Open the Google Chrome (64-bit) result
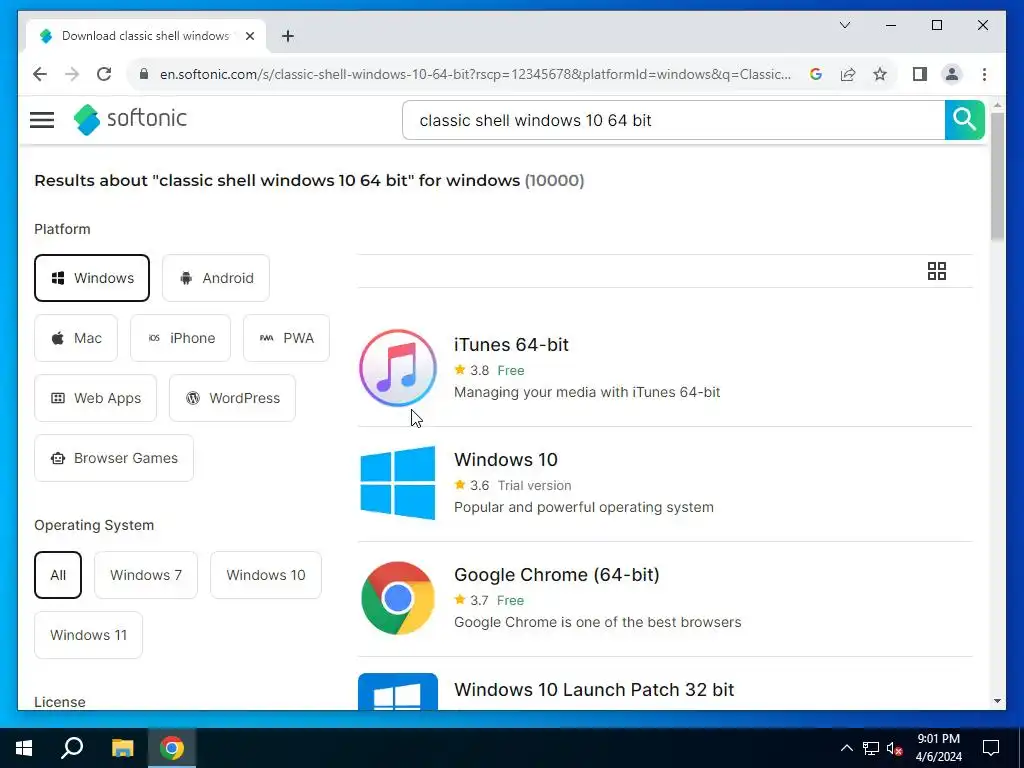This screenshot has height=768, width=1024. pyautogui.click(x=556, y=575)
